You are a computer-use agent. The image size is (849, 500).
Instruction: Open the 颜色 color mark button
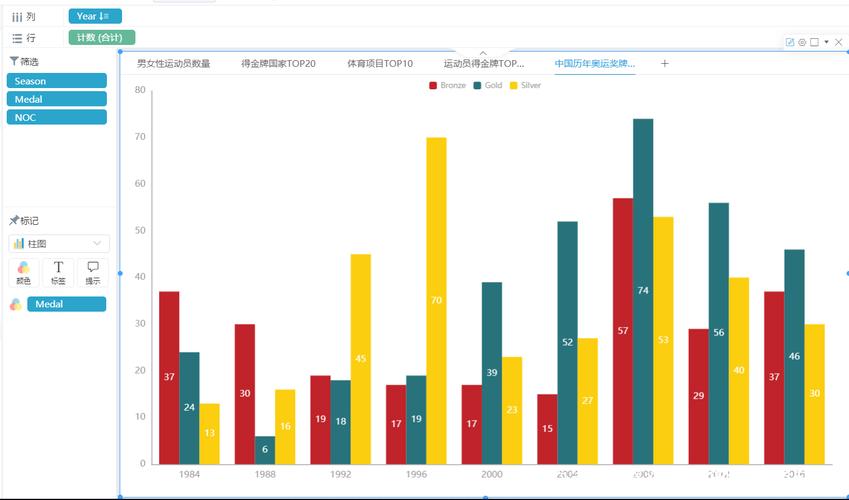click(x=23, y=272)
